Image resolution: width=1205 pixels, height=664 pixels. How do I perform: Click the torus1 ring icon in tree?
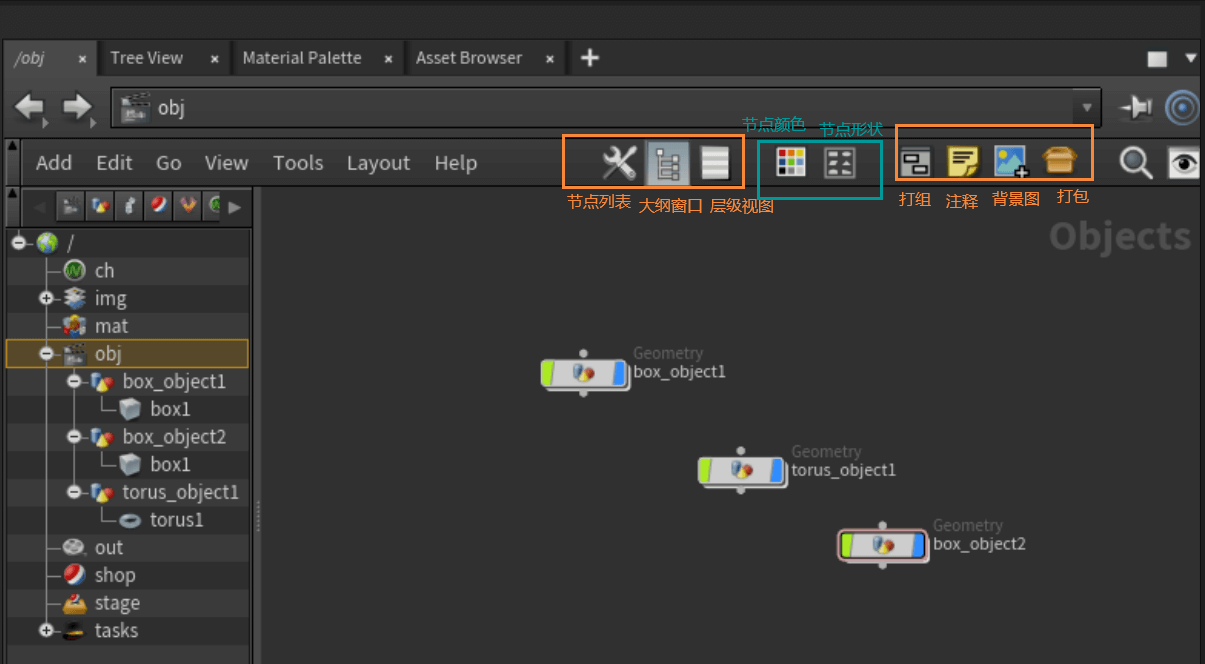pyautogui.click(x=130, y=520)
